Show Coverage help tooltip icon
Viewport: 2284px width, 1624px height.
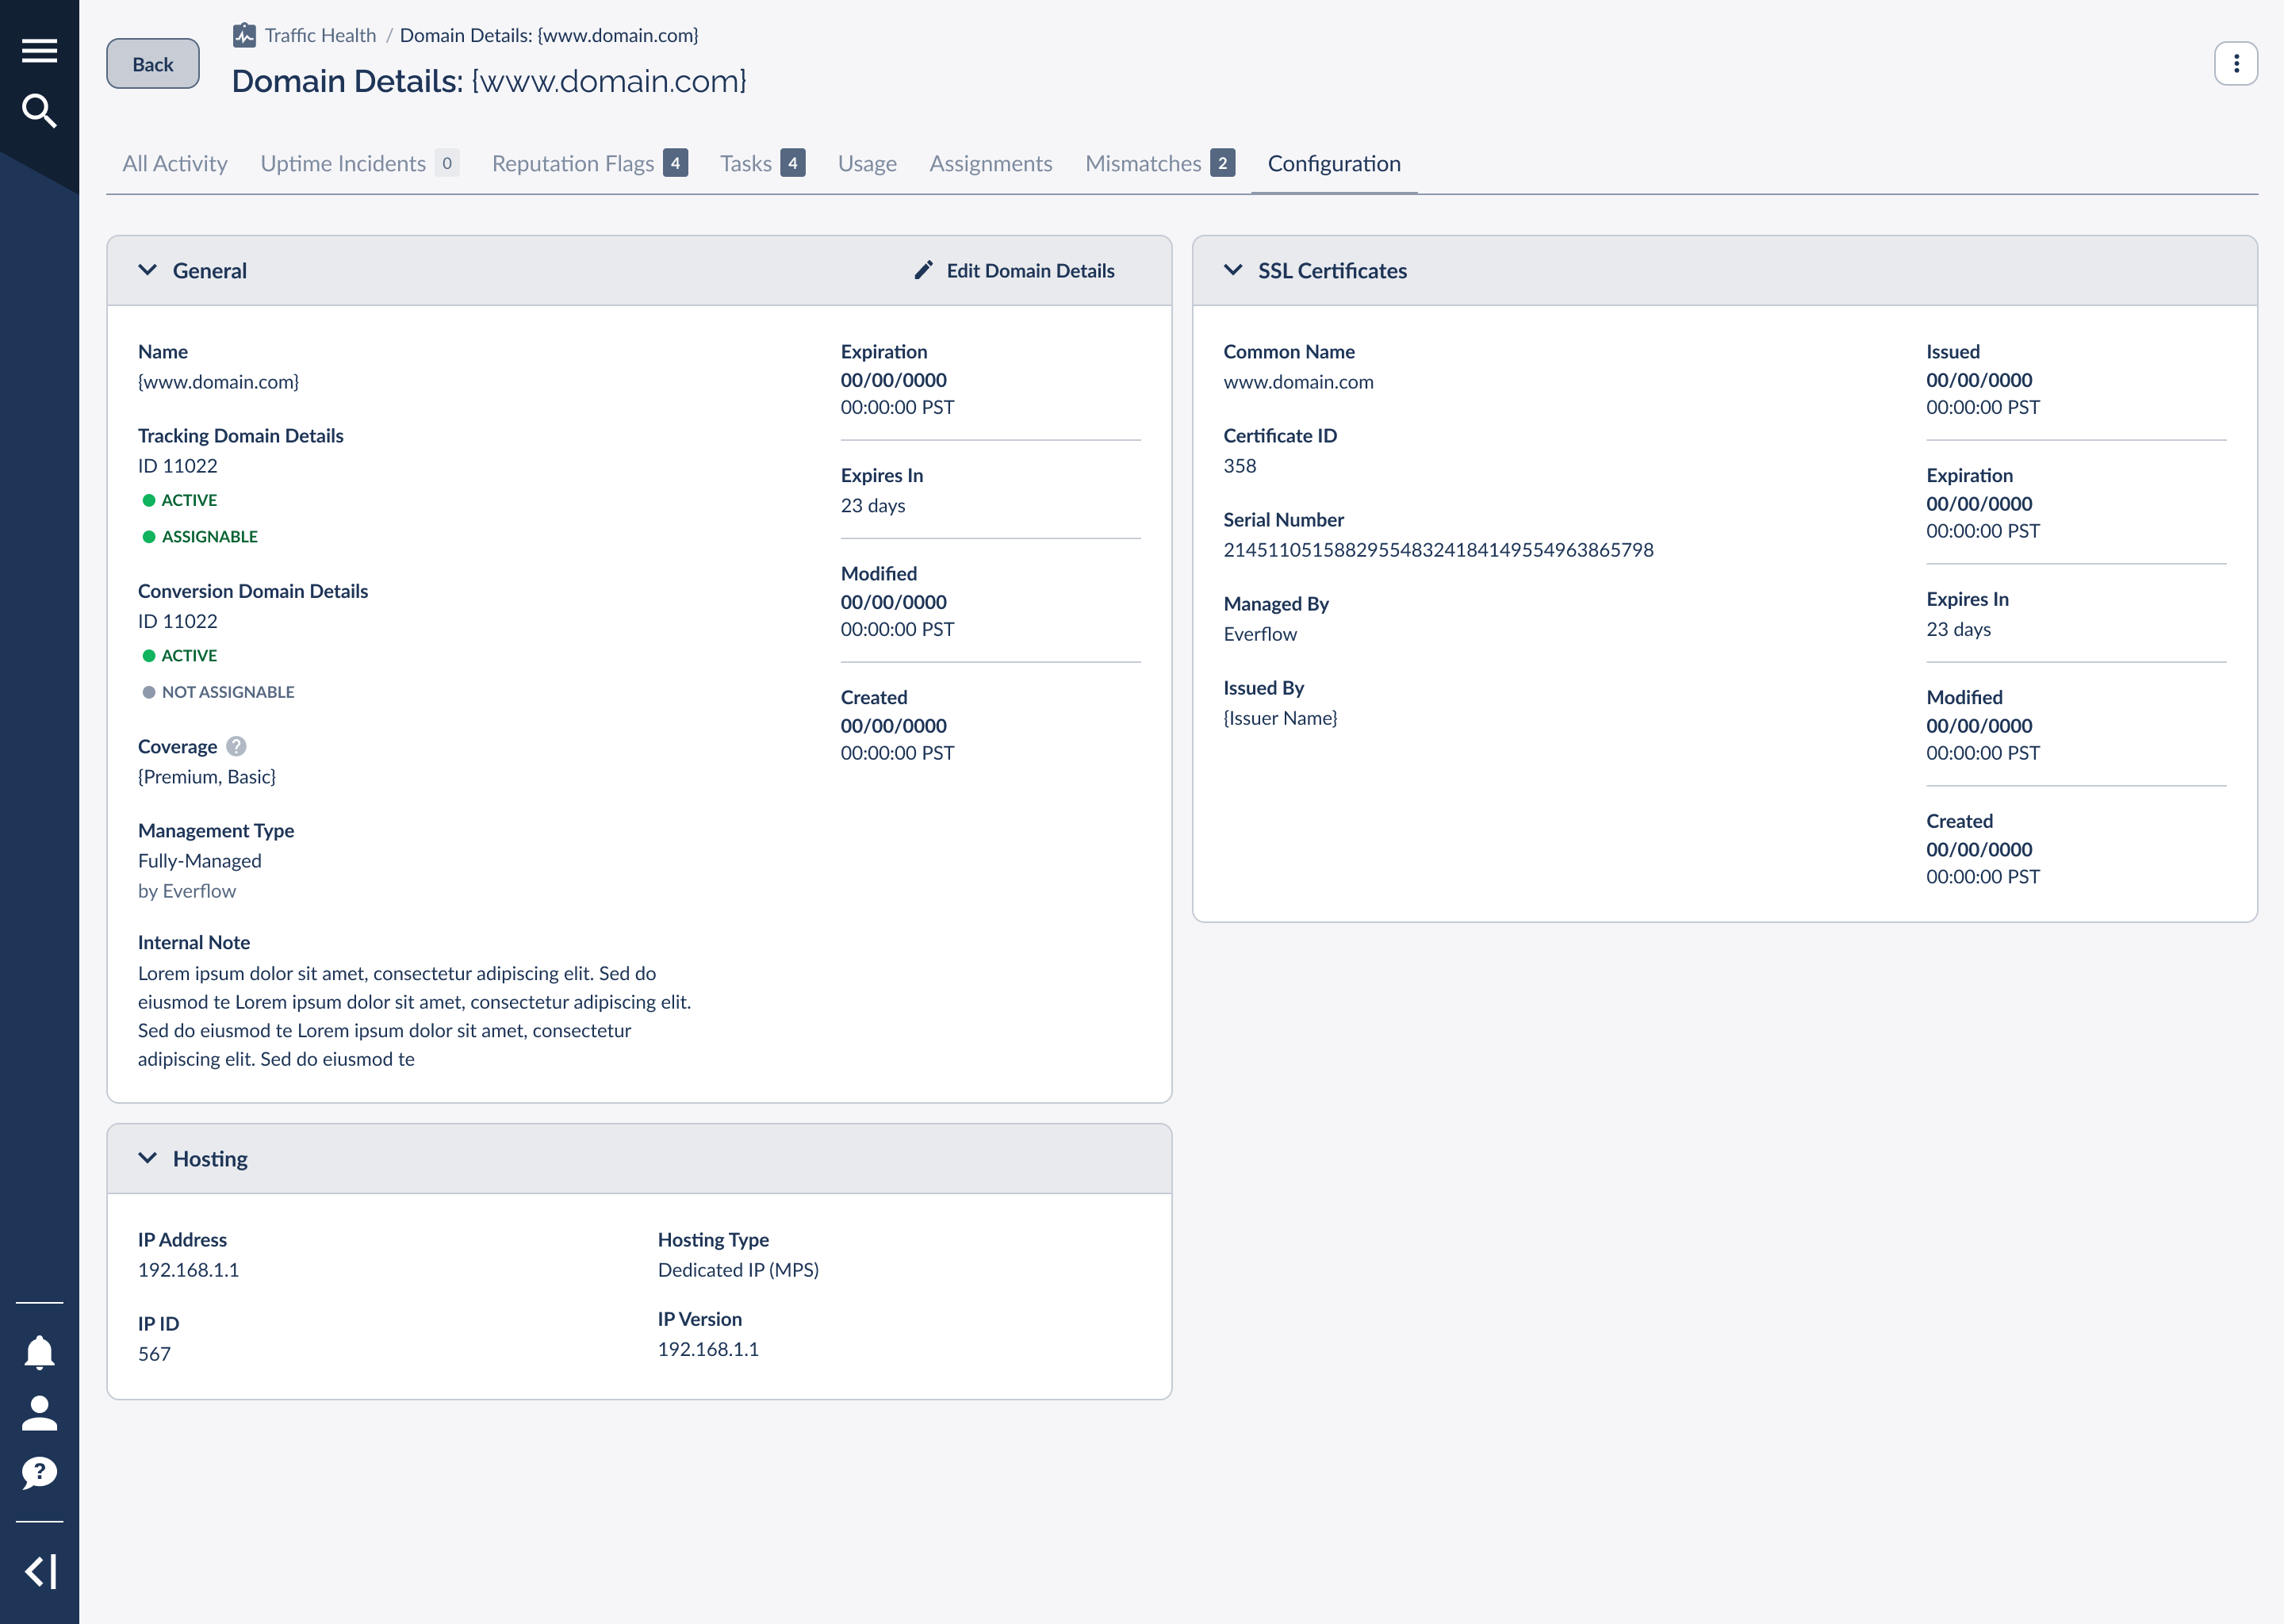pos(236,746)
